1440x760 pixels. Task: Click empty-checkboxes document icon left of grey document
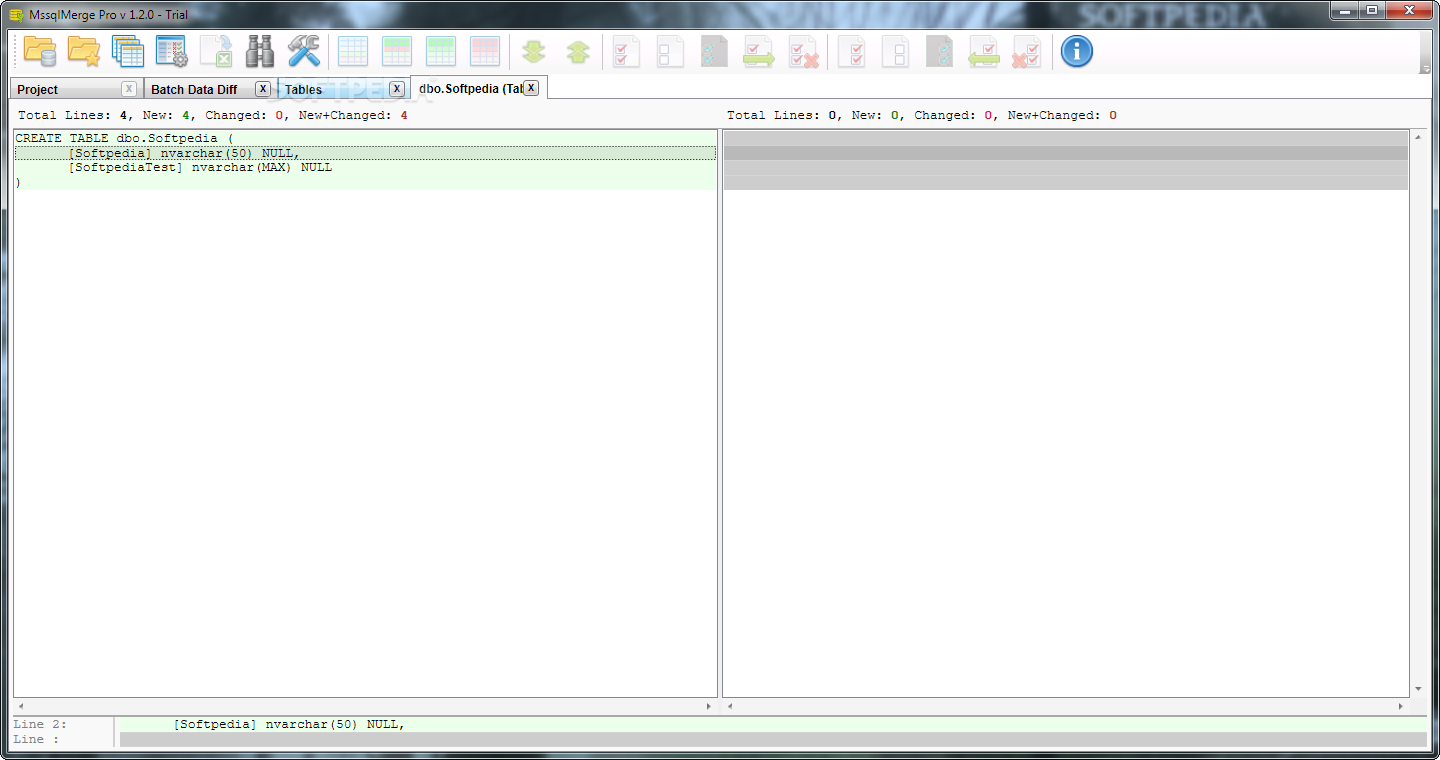pos(671,51)
